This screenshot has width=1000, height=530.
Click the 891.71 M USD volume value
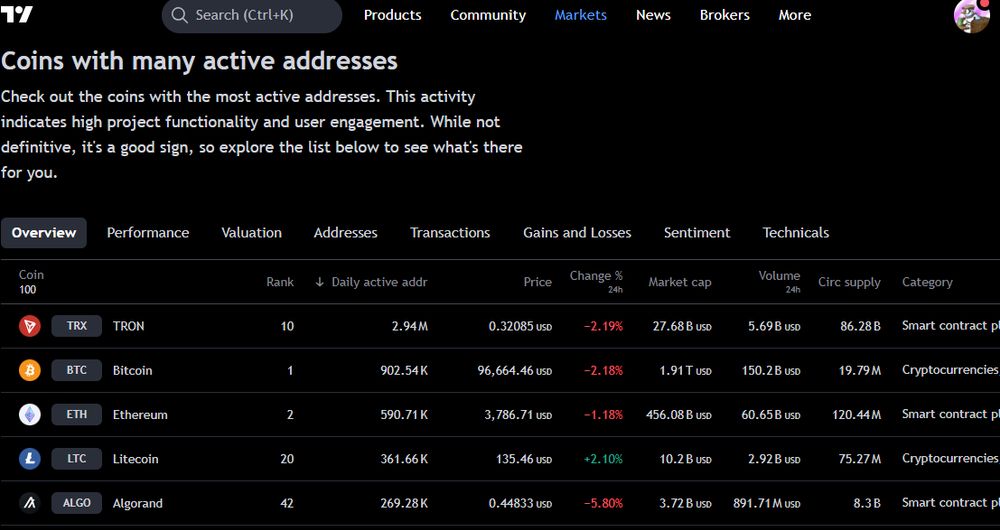click(767, 503)
